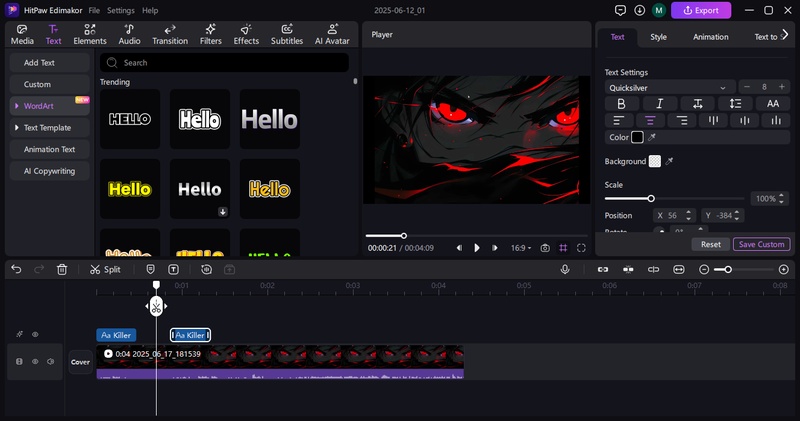Delete the selected clip with the trash icon
This screenshot has width=800, height=421.
(62, 269)
